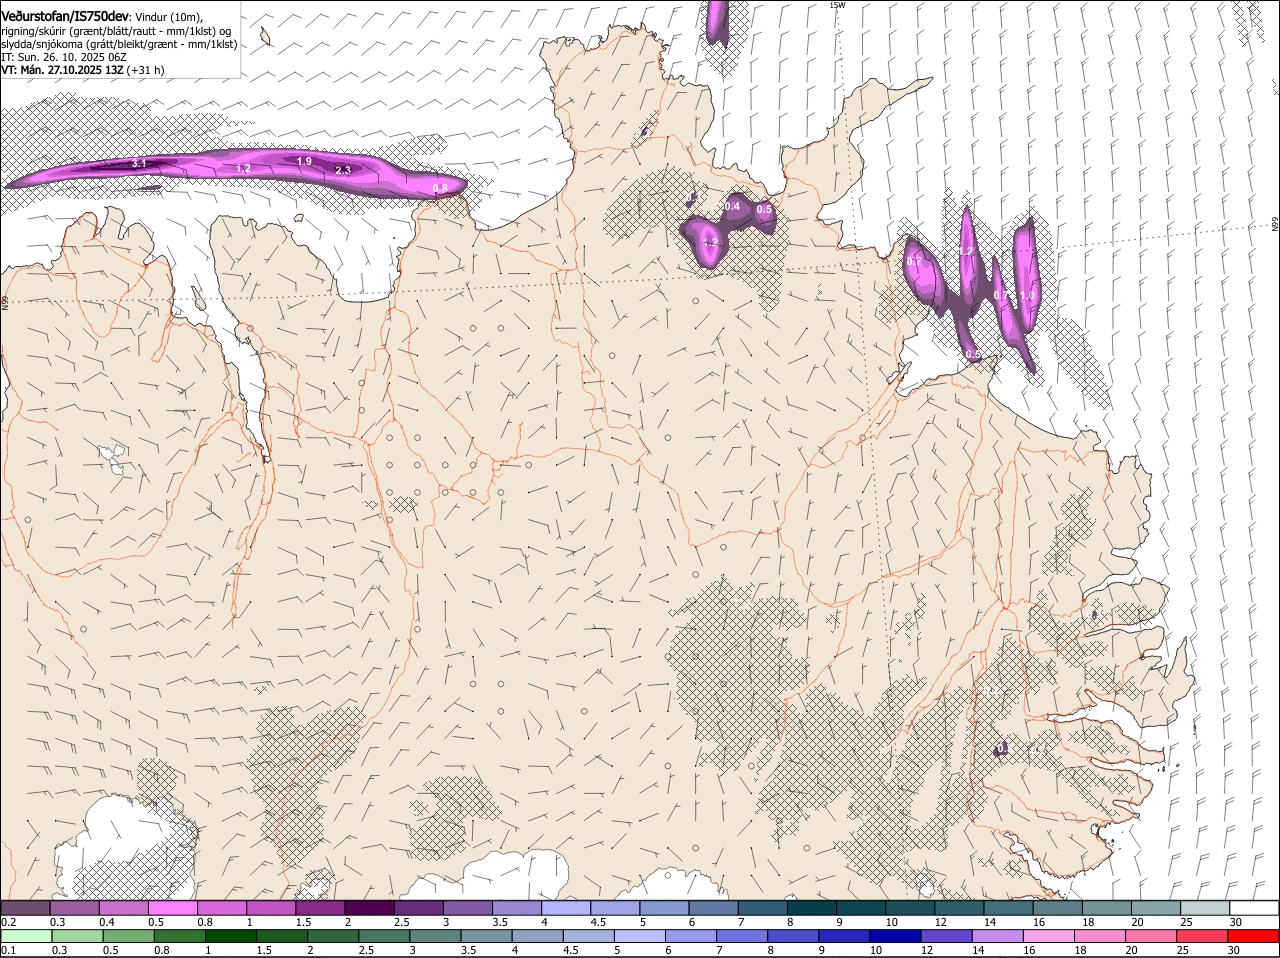Pick lower legend swatch between 0.1 and 0.3

27,937
